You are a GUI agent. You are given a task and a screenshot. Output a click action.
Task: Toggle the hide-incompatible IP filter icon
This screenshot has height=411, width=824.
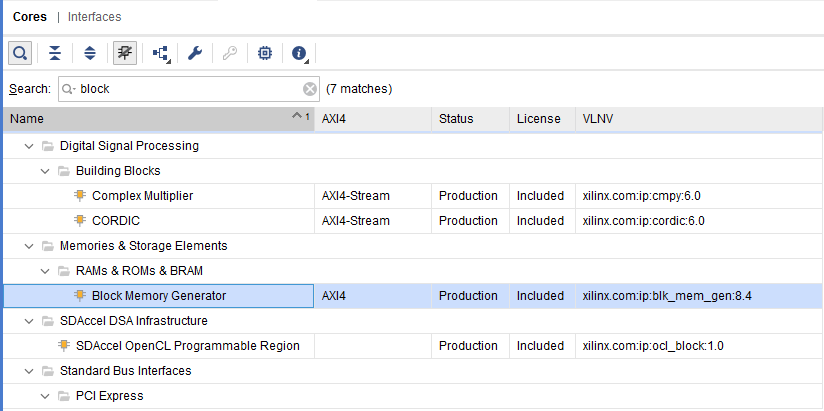(125, 52)
